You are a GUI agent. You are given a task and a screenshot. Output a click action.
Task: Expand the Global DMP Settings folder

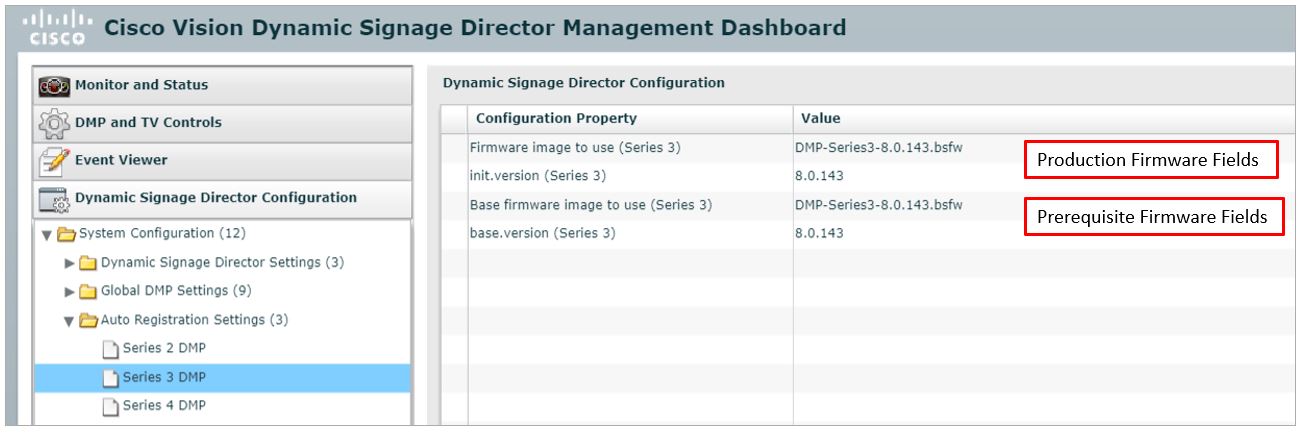(x=69, y=292)
